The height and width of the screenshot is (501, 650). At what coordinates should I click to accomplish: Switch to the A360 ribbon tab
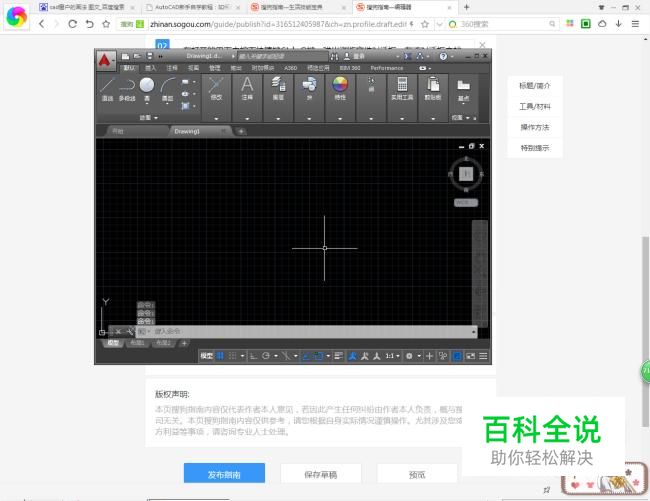(x=291, y=68)
